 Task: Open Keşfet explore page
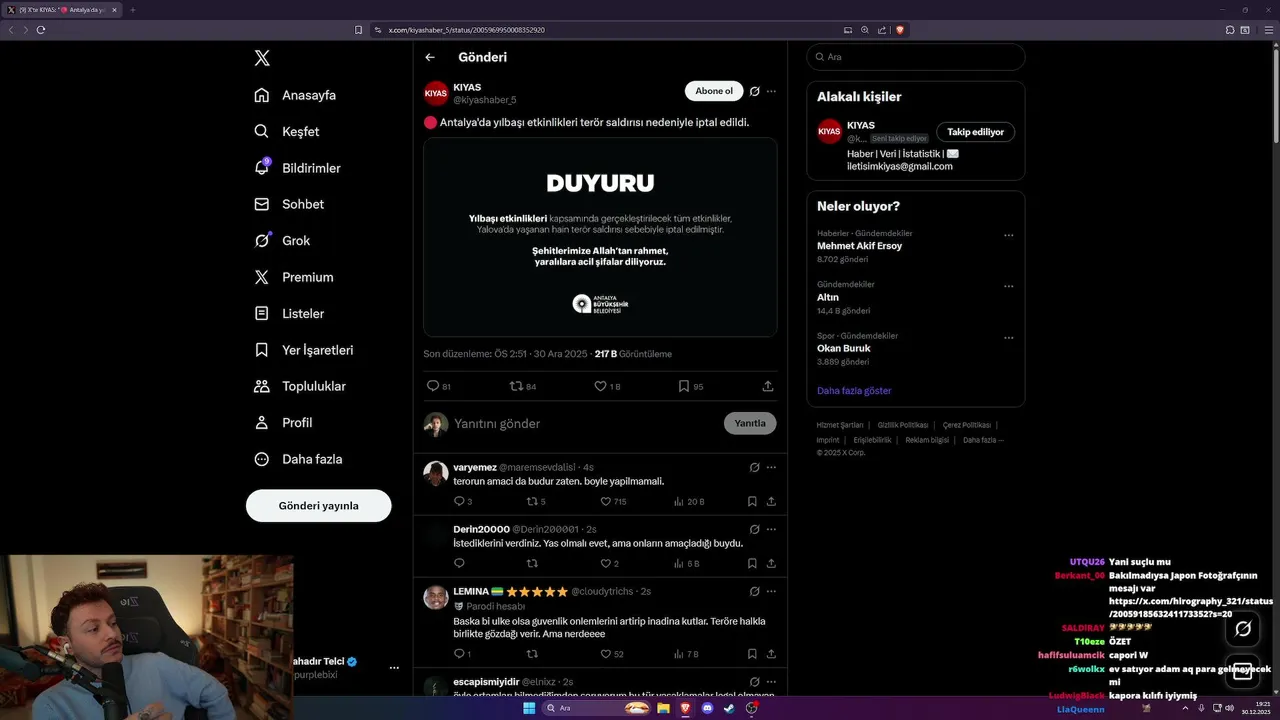click(x=287, y=131)
